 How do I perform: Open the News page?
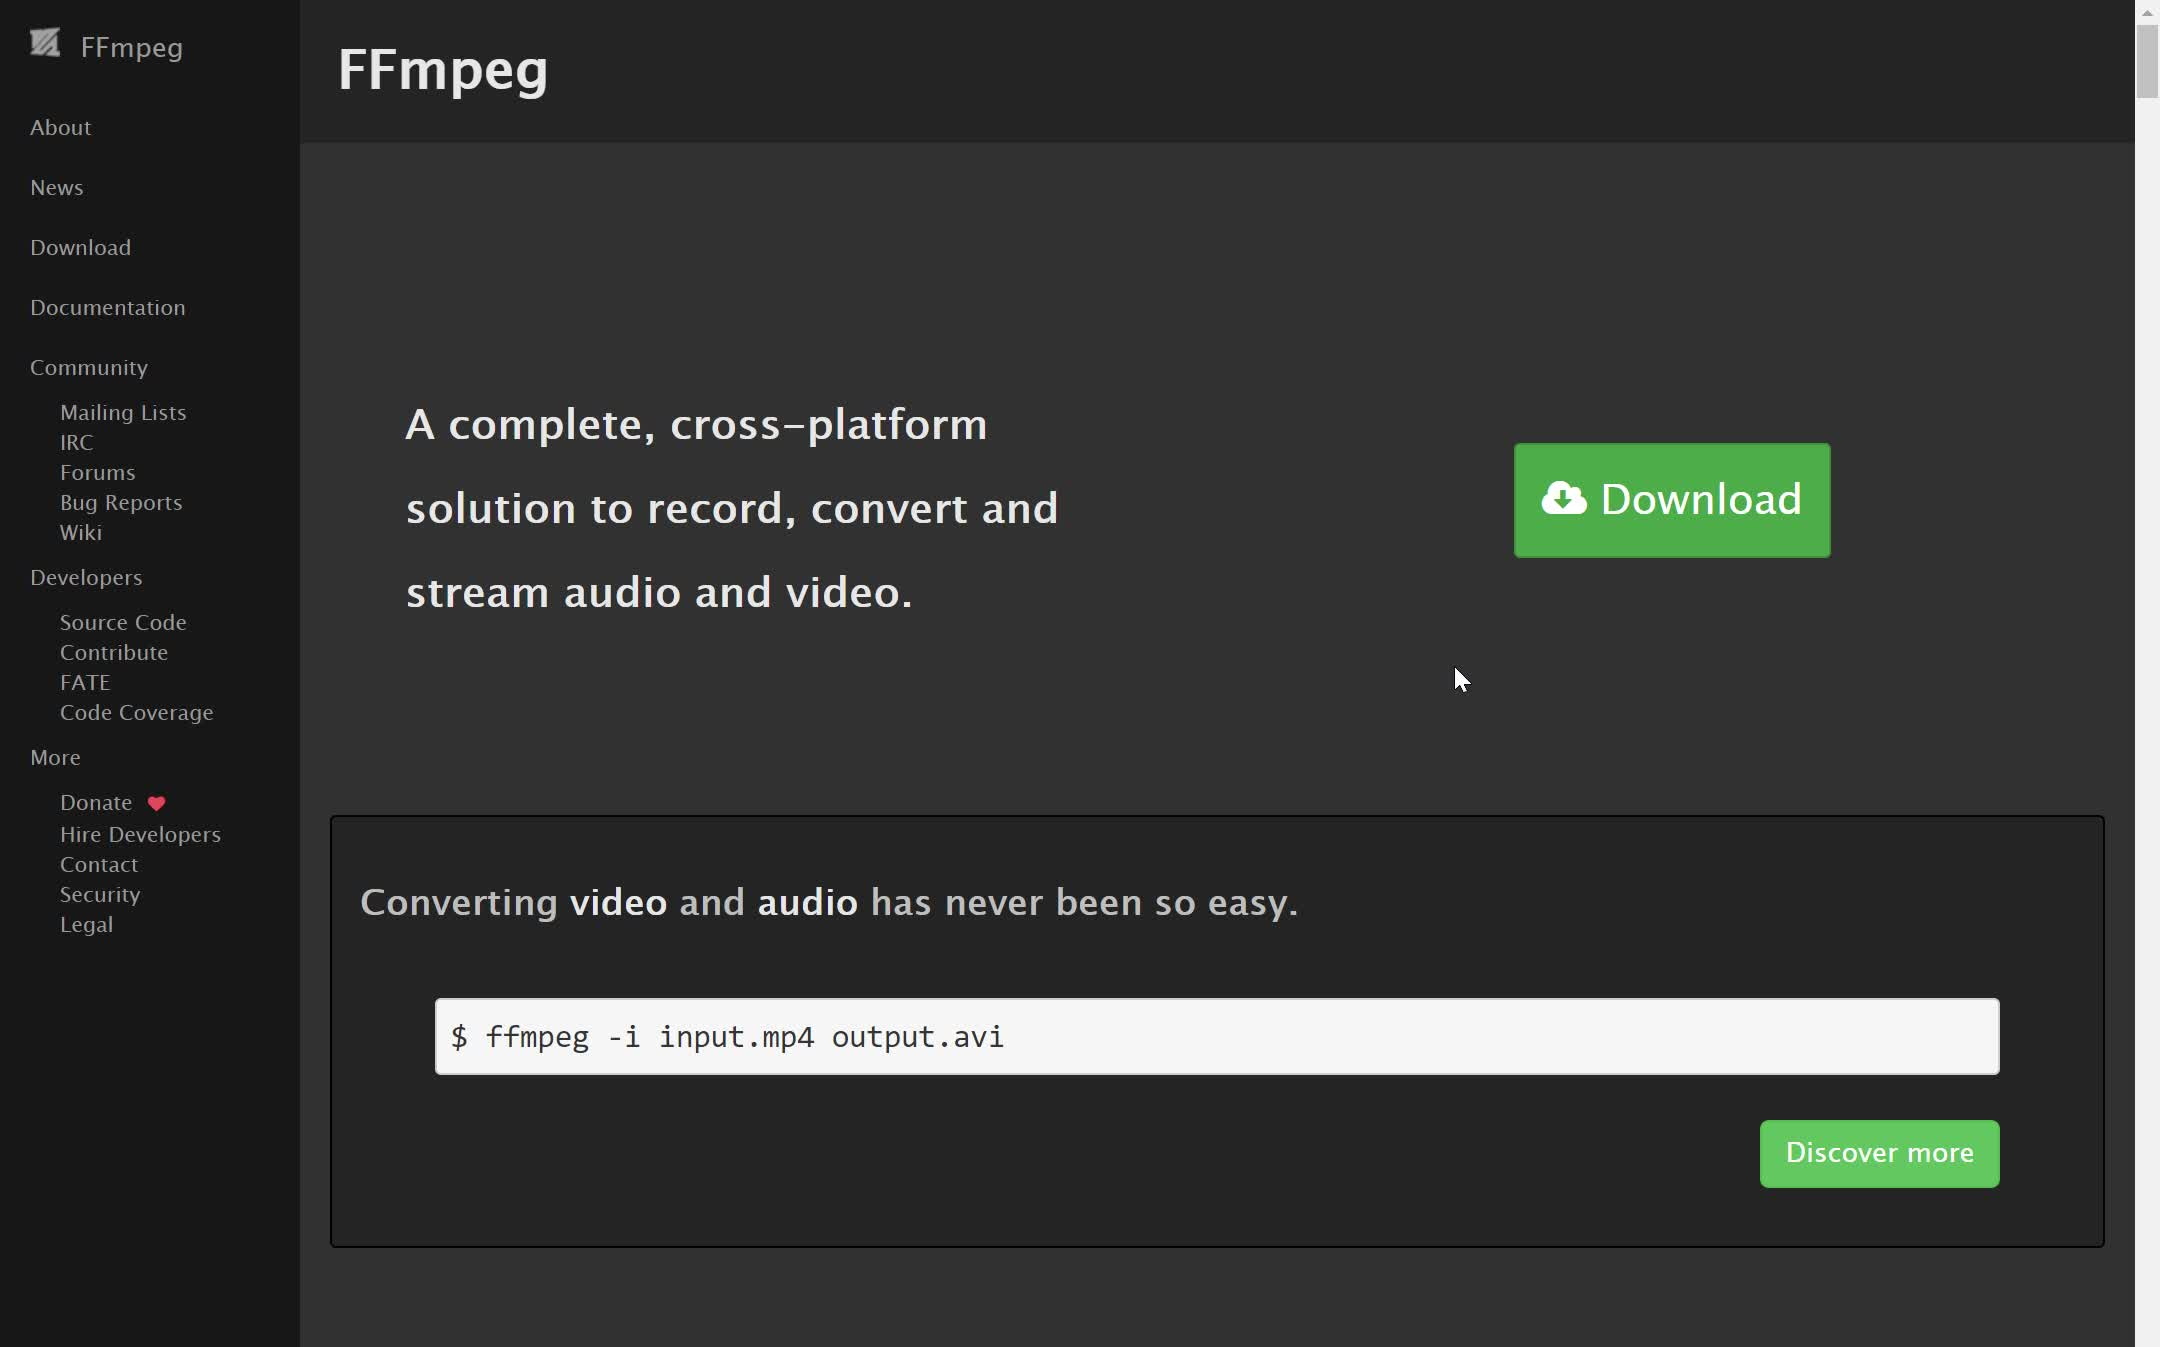pos(56,187)
